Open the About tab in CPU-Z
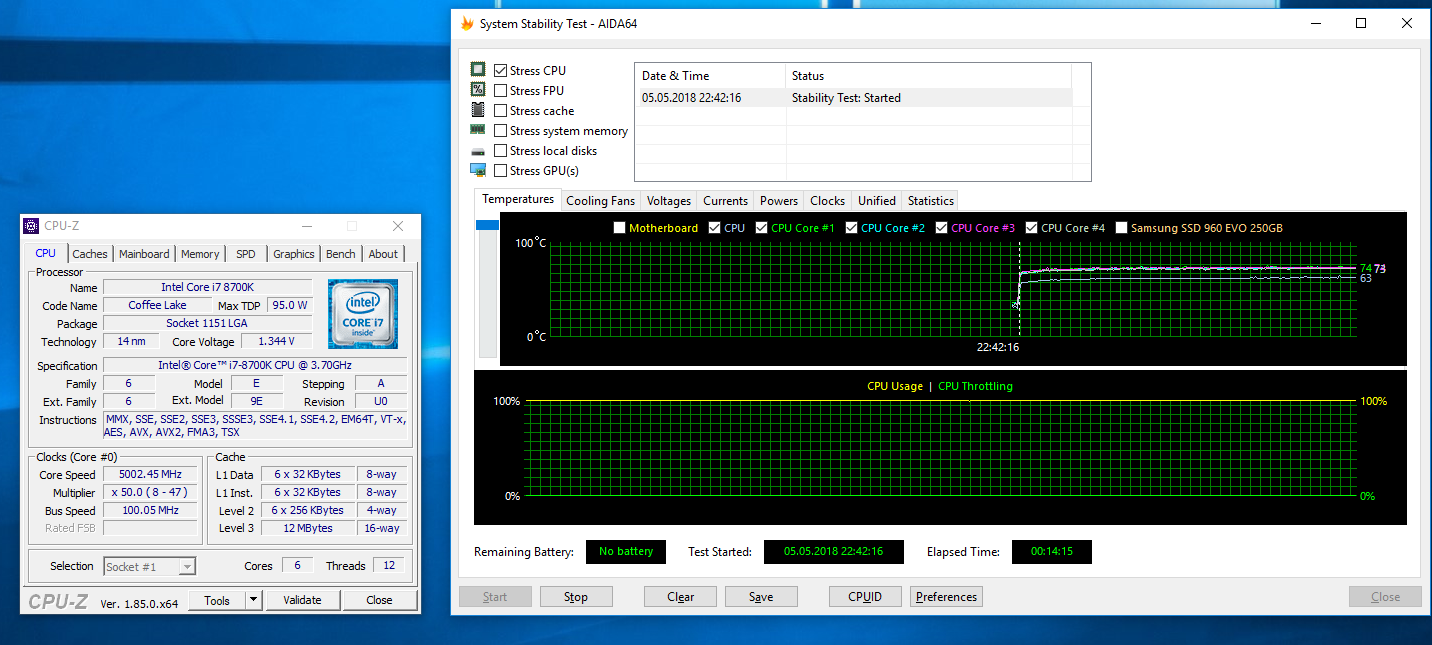 tap(383, 254)
